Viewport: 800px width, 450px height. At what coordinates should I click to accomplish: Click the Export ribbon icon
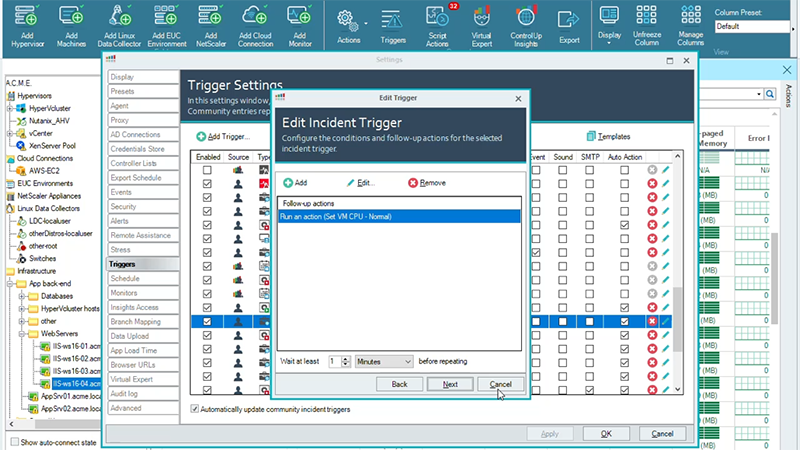[569, 27]
